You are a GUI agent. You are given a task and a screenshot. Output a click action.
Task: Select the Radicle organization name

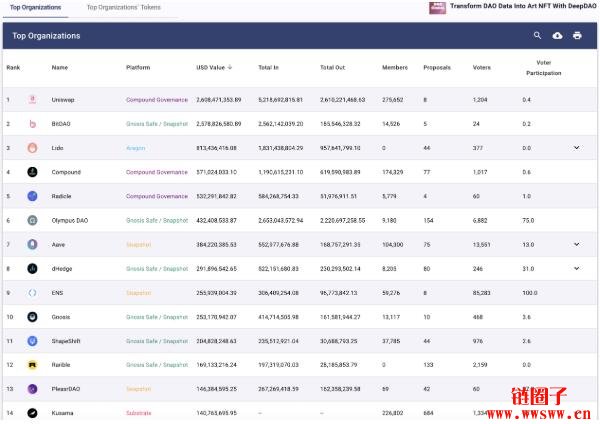[61, 196]
